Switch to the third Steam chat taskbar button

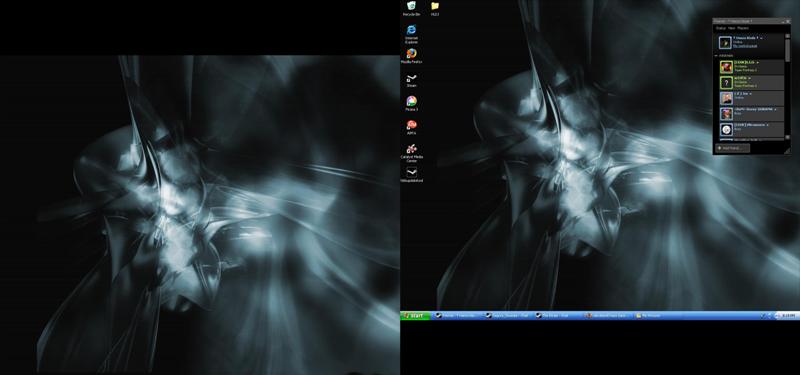(557, 316)
